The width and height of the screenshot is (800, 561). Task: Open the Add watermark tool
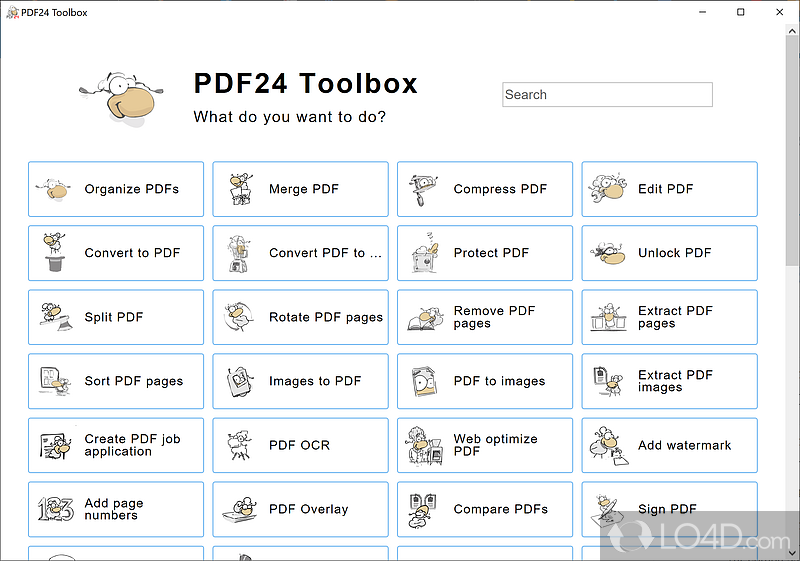point(670,445)
